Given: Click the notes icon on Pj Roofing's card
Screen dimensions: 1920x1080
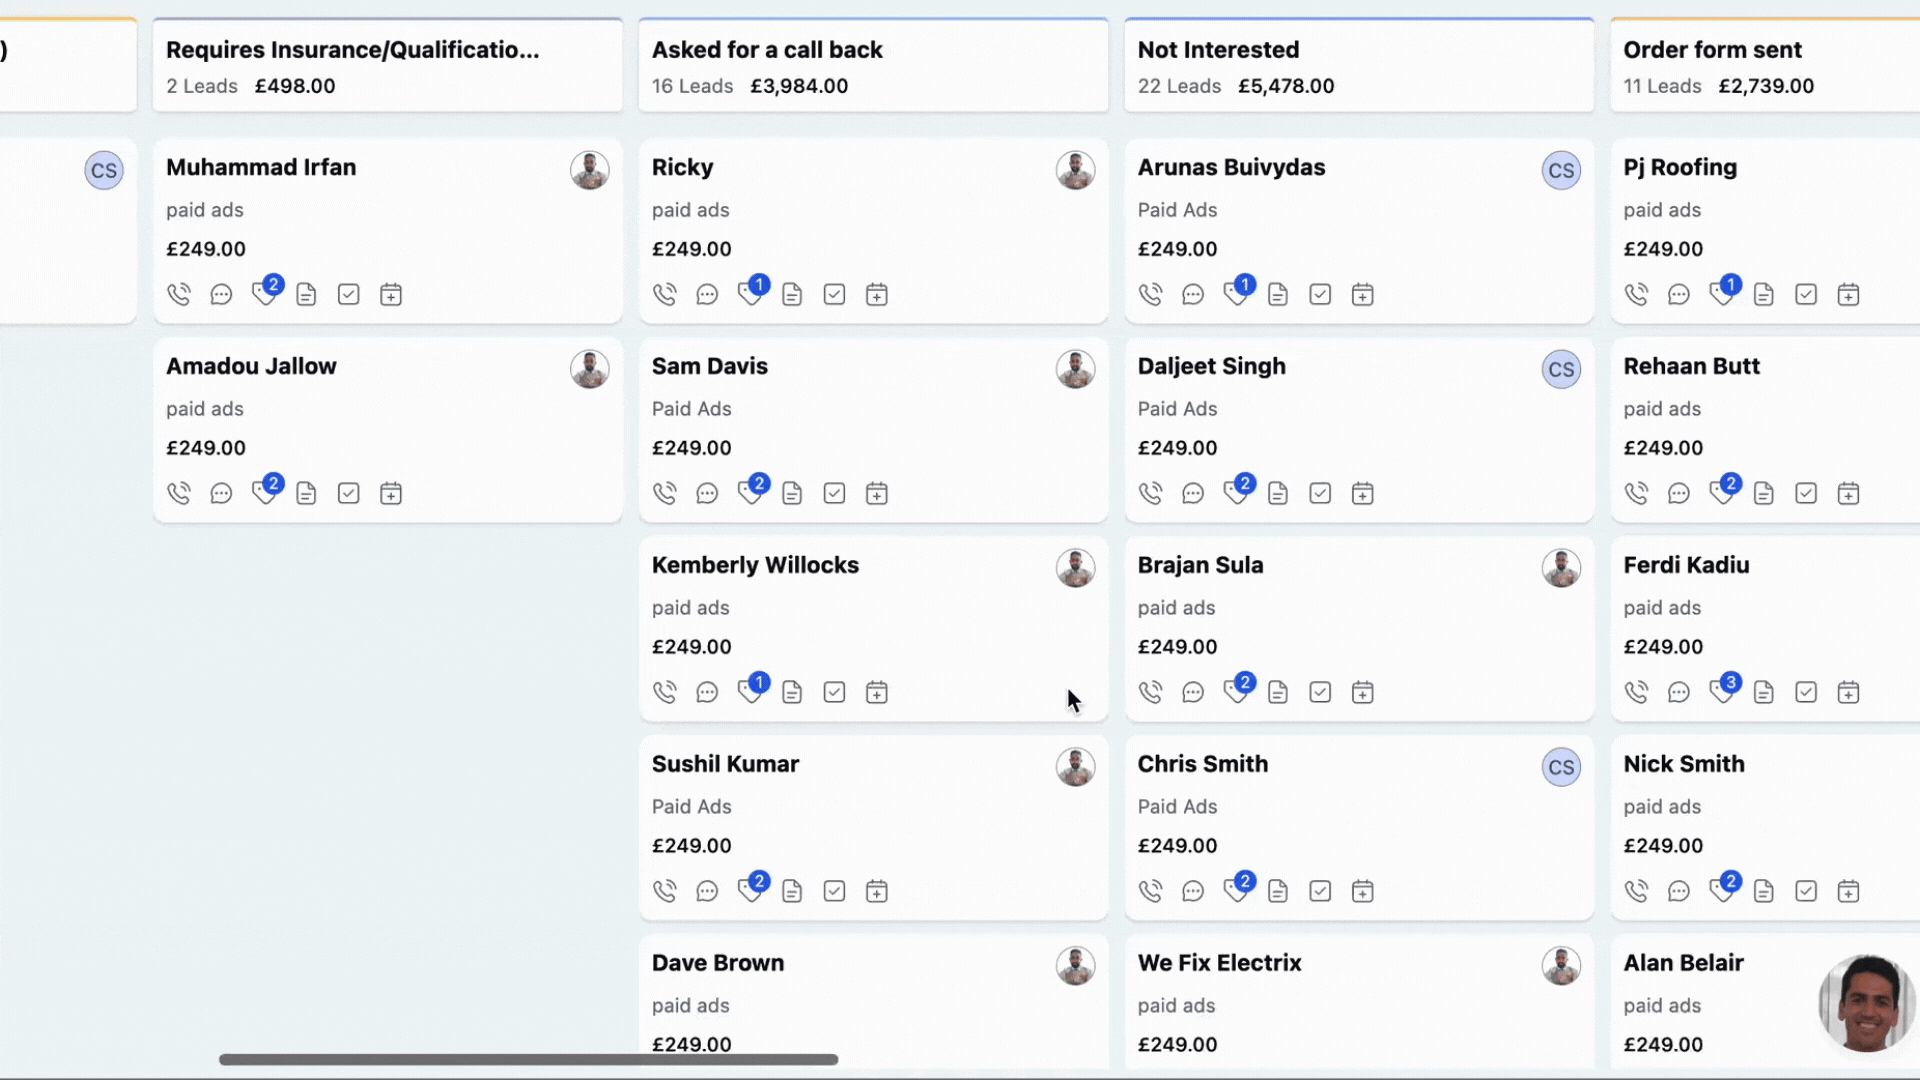Looking at the screenshot, I should [x=1763, y=295].
